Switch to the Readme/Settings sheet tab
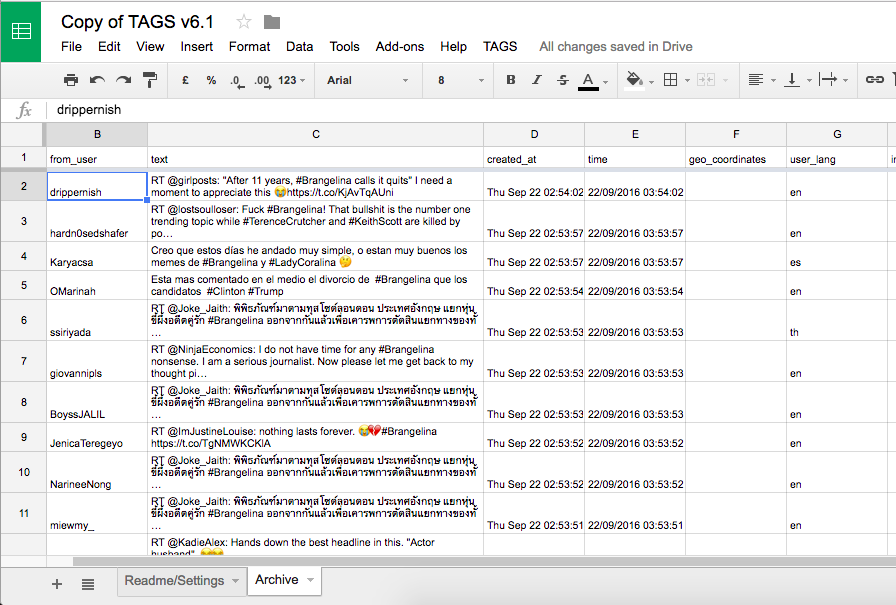This screenshot has height=605, width=896. pos(174,581)
